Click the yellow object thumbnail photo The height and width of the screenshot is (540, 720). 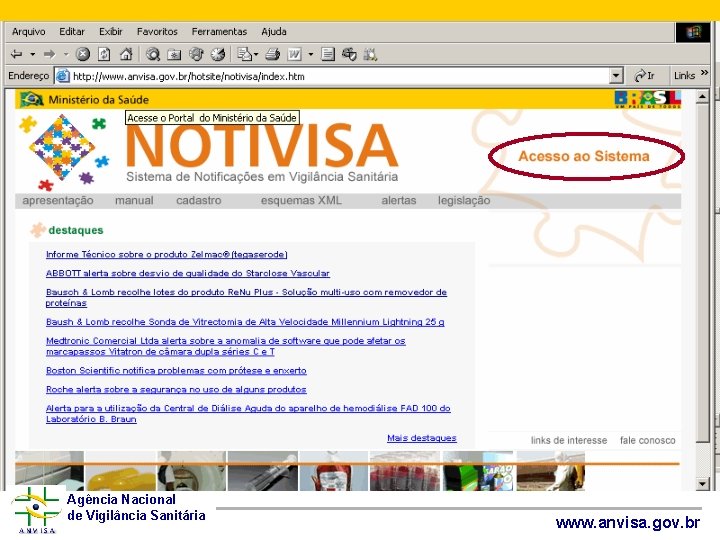coord(120,471)
